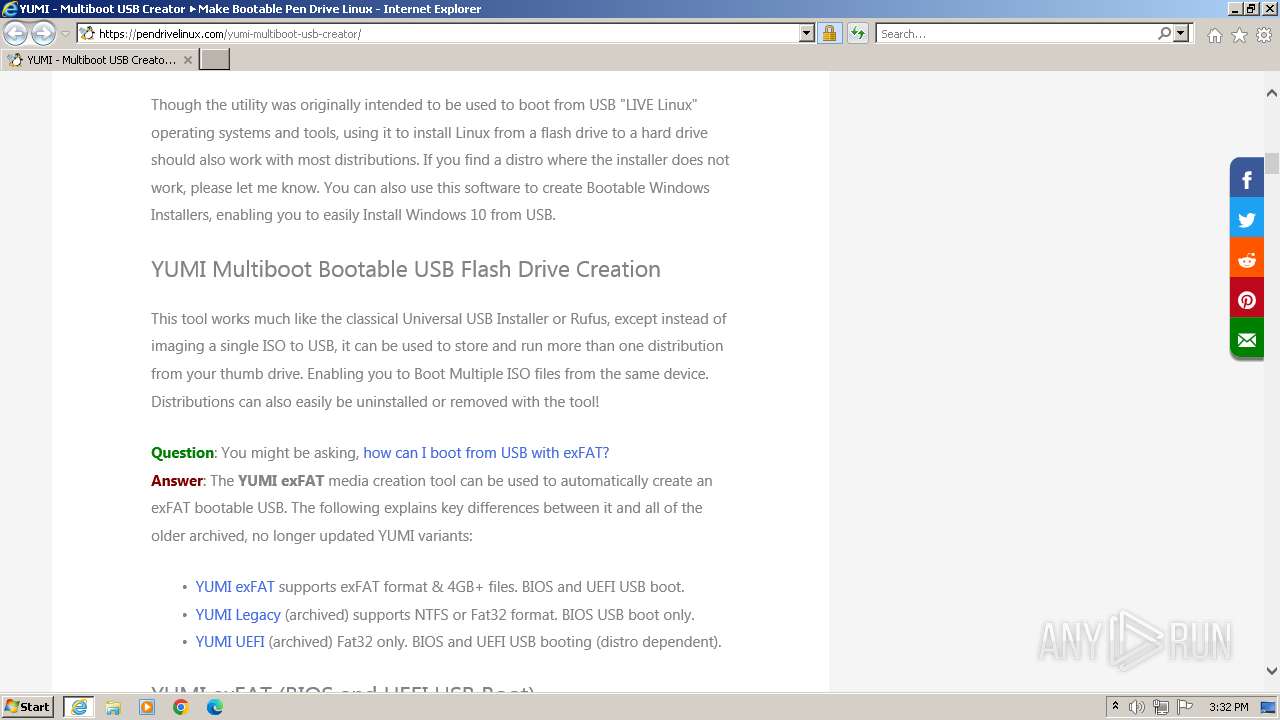This screenshot has height=720, width=1280.
Task: Go to the Home page icon
Action: pyautogui.click(x=1214, y=35)
